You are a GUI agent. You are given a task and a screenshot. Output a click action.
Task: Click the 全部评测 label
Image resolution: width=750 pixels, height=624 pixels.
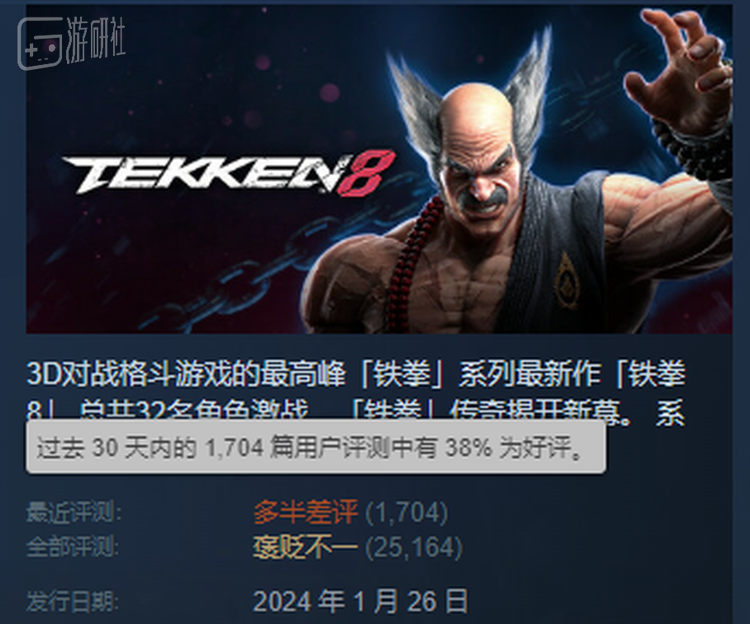[72, 547]
